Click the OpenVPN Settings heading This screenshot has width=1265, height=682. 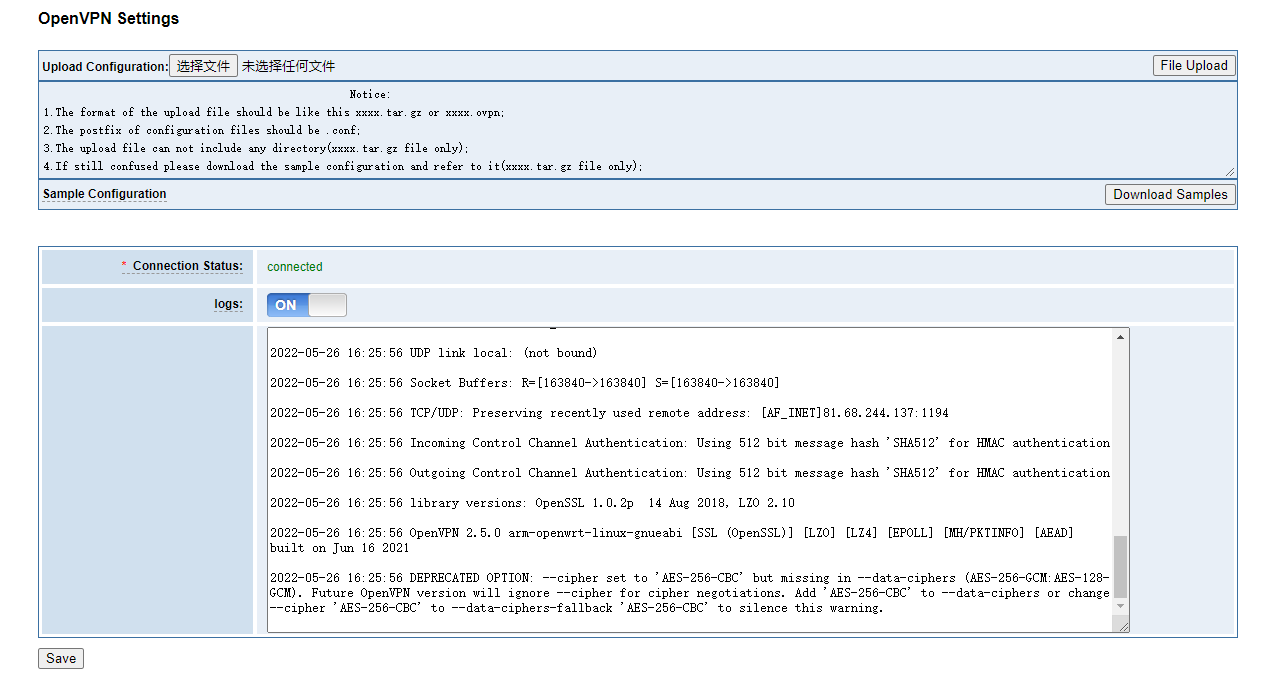tap(108, 18)
